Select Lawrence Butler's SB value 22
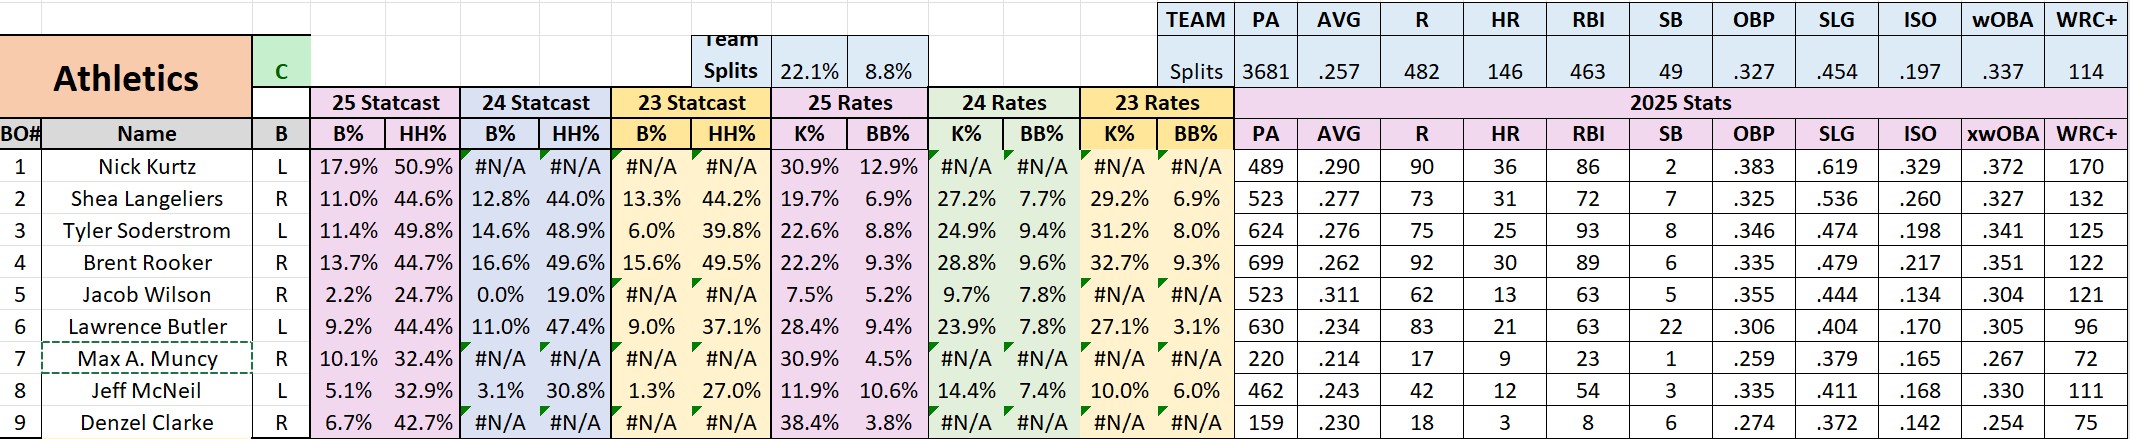Image resolution: width=2130 pixels, height=439 pixels. 1670,327
